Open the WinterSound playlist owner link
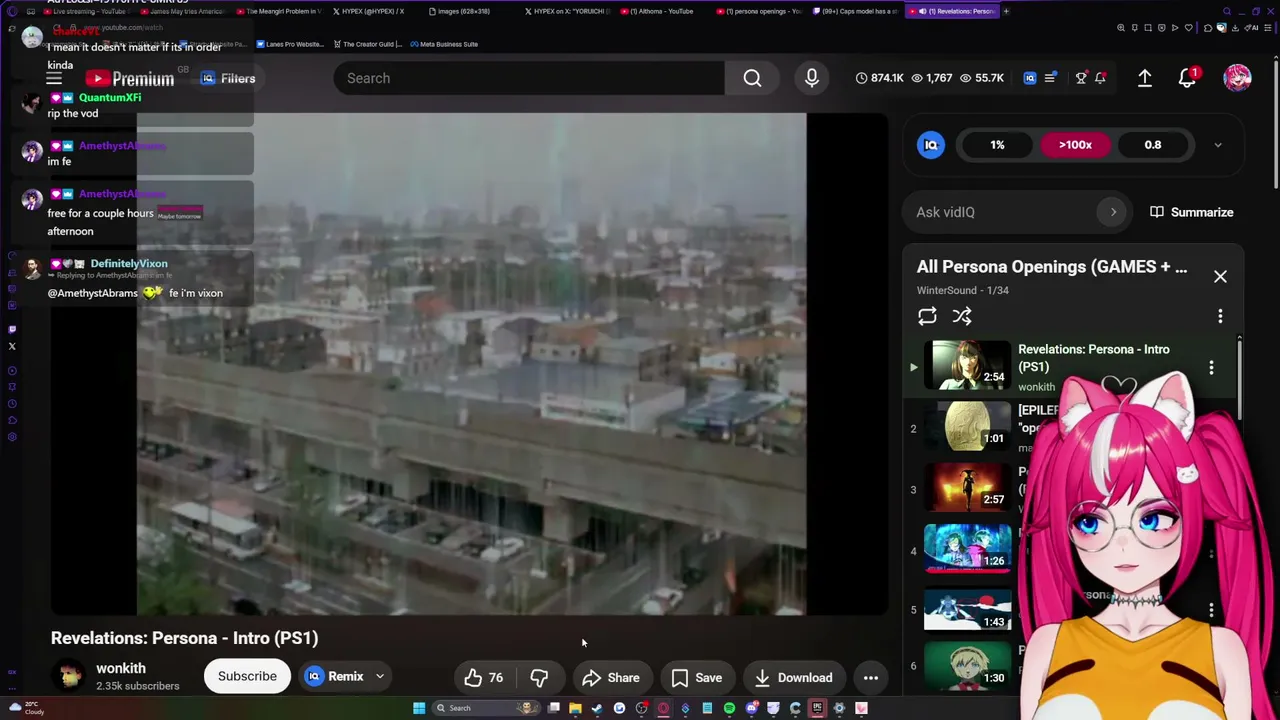 click(x=950, y=290)
